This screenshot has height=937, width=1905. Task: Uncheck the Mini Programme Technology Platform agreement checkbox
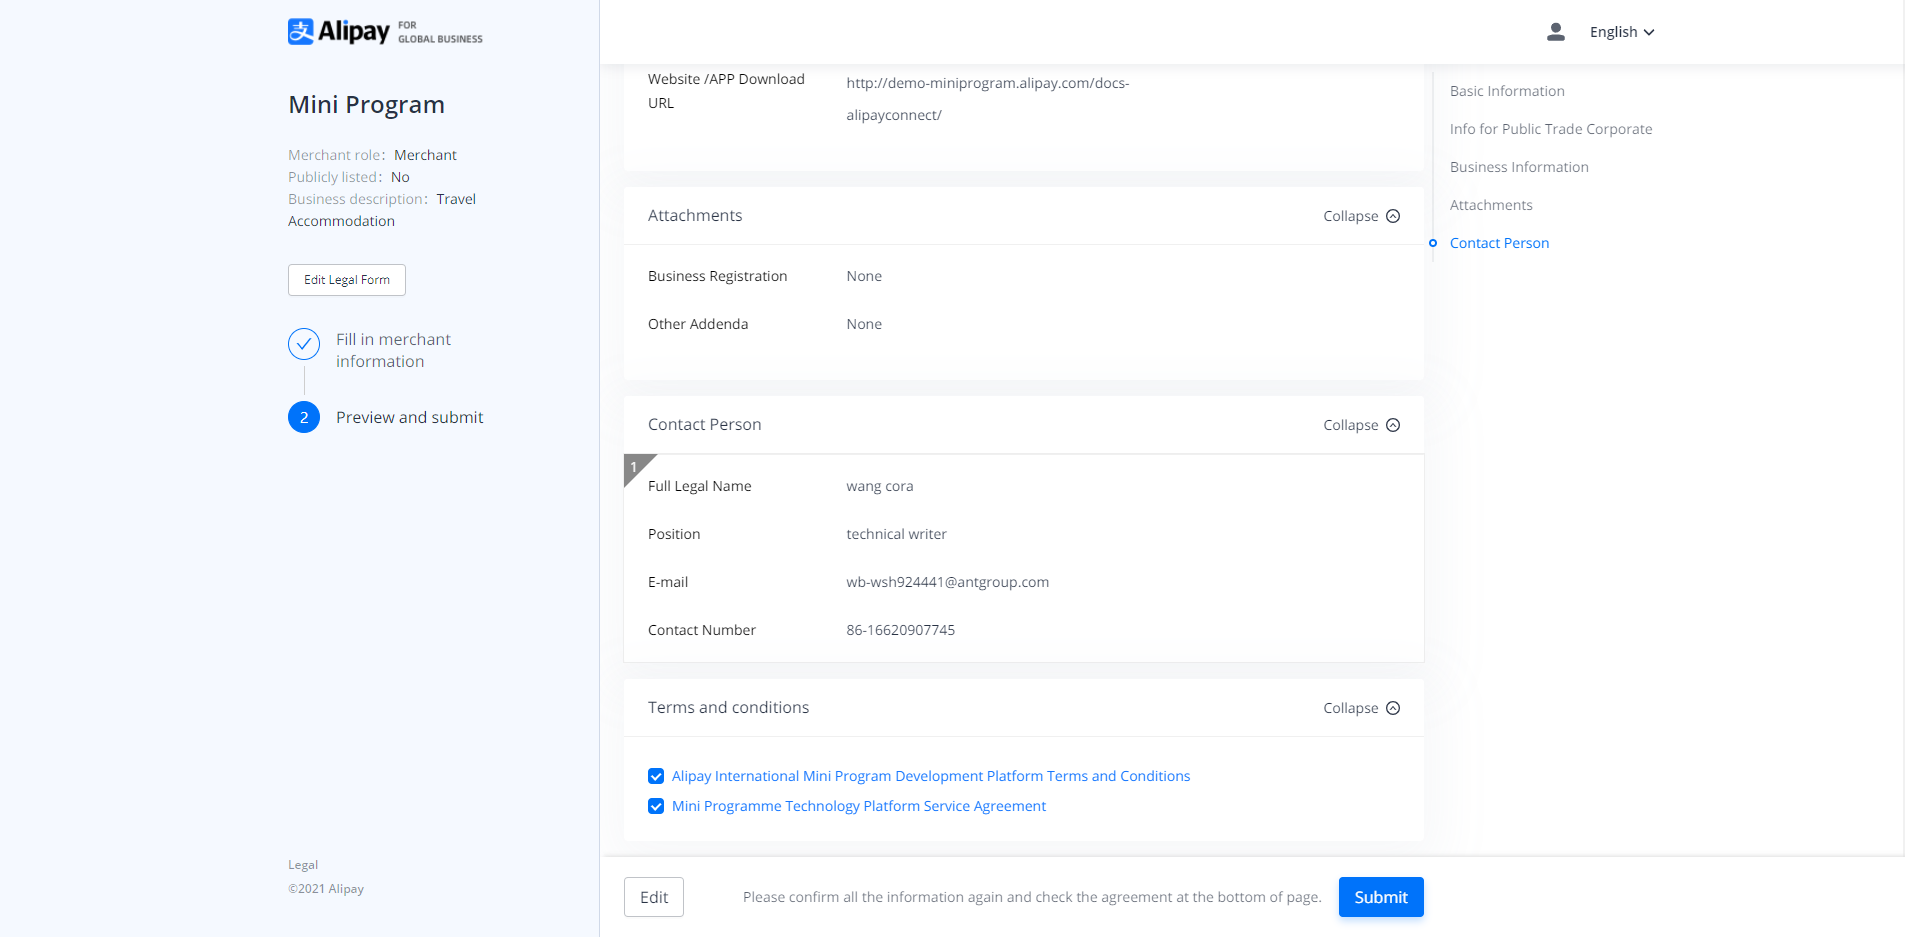(656, 806)
